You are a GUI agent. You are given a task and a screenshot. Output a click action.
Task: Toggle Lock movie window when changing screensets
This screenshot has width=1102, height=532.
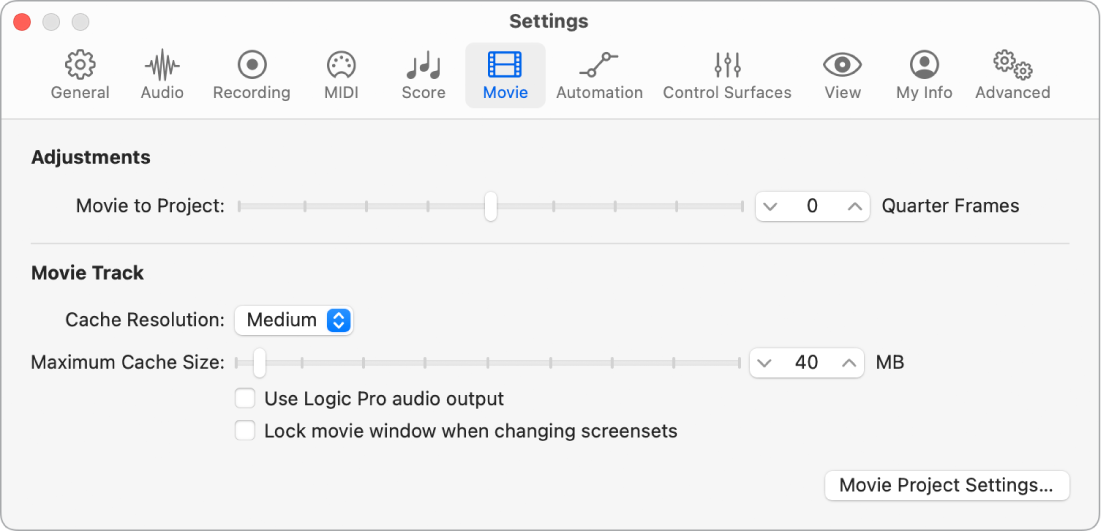point(245,431)
